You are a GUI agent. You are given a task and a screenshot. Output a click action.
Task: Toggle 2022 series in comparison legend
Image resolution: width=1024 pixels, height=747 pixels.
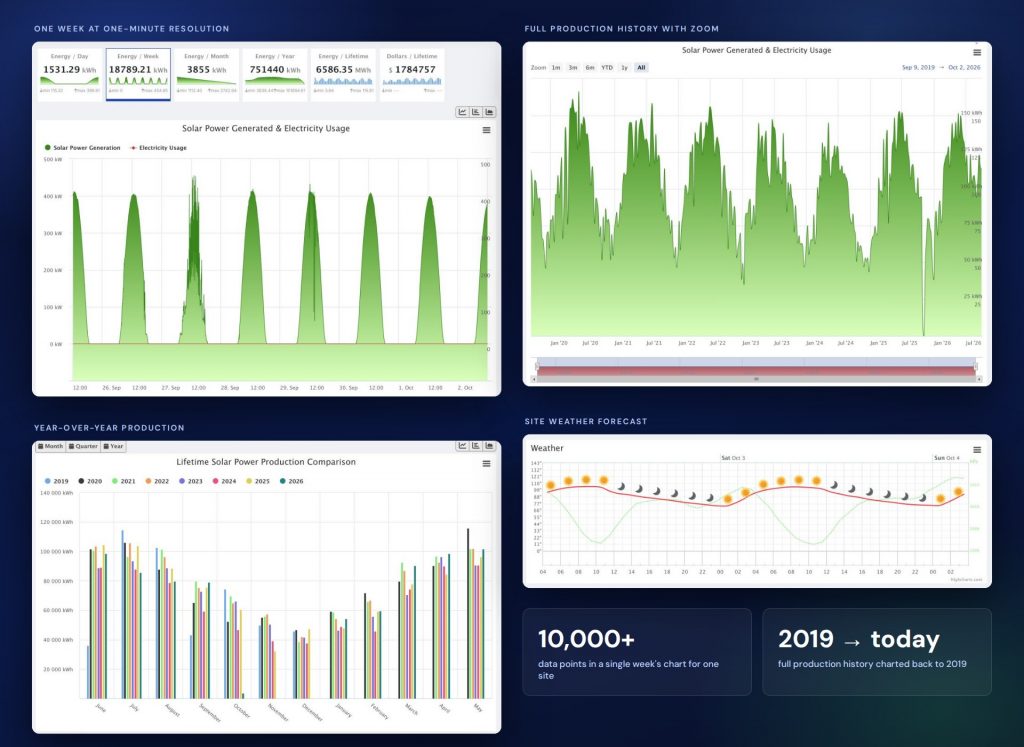click(x=157, y=481)
